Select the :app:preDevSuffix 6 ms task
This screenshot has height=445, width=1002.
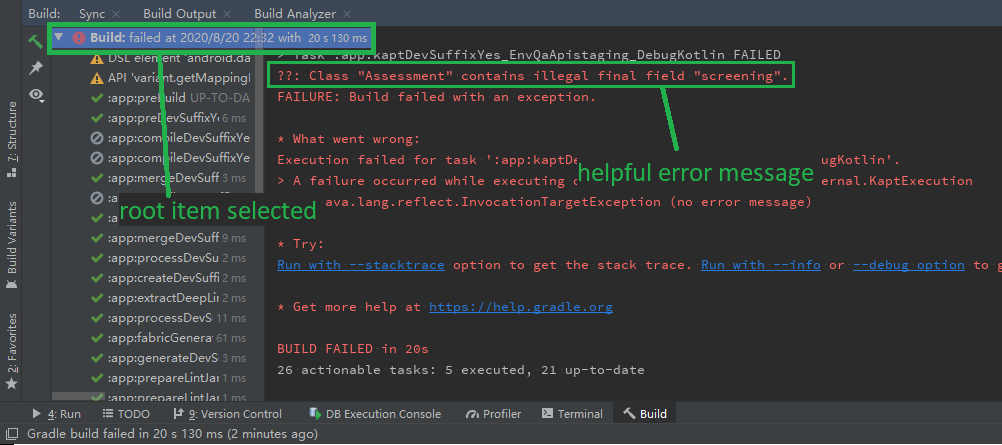point(171,118)
